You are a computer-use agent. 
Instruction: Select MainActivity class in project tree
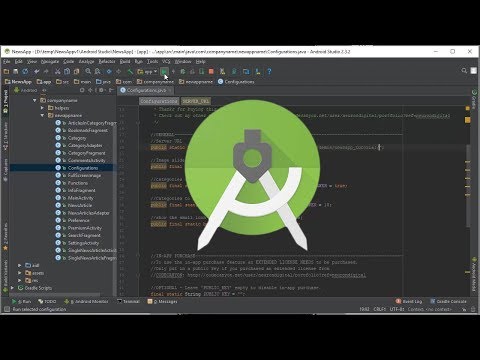coord(81,198)
